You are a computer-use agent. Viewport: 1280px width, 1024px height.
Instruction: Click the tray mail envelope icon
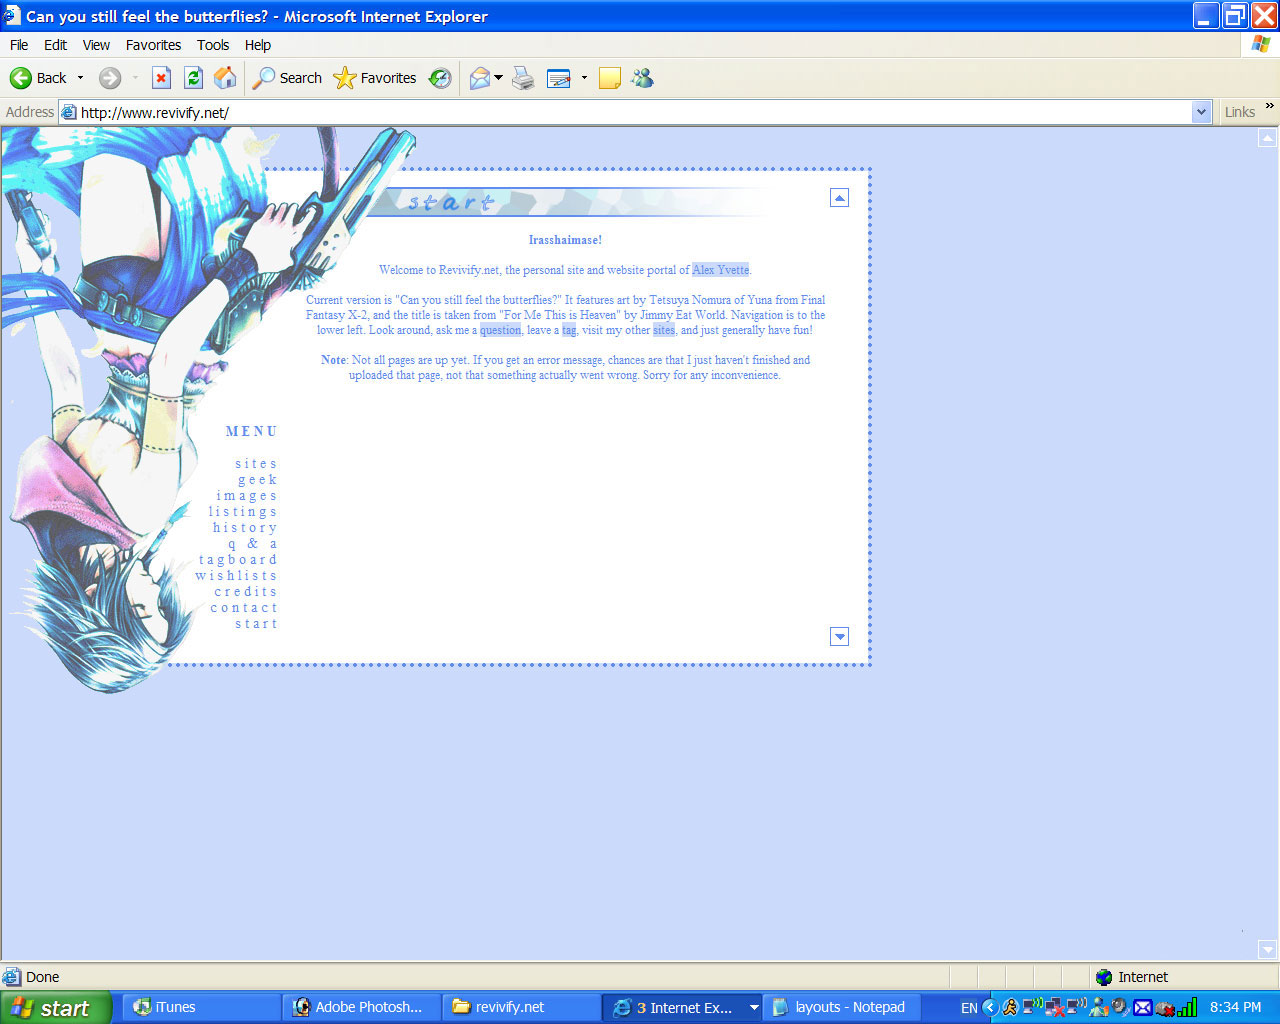[x=1143, y=1008]
